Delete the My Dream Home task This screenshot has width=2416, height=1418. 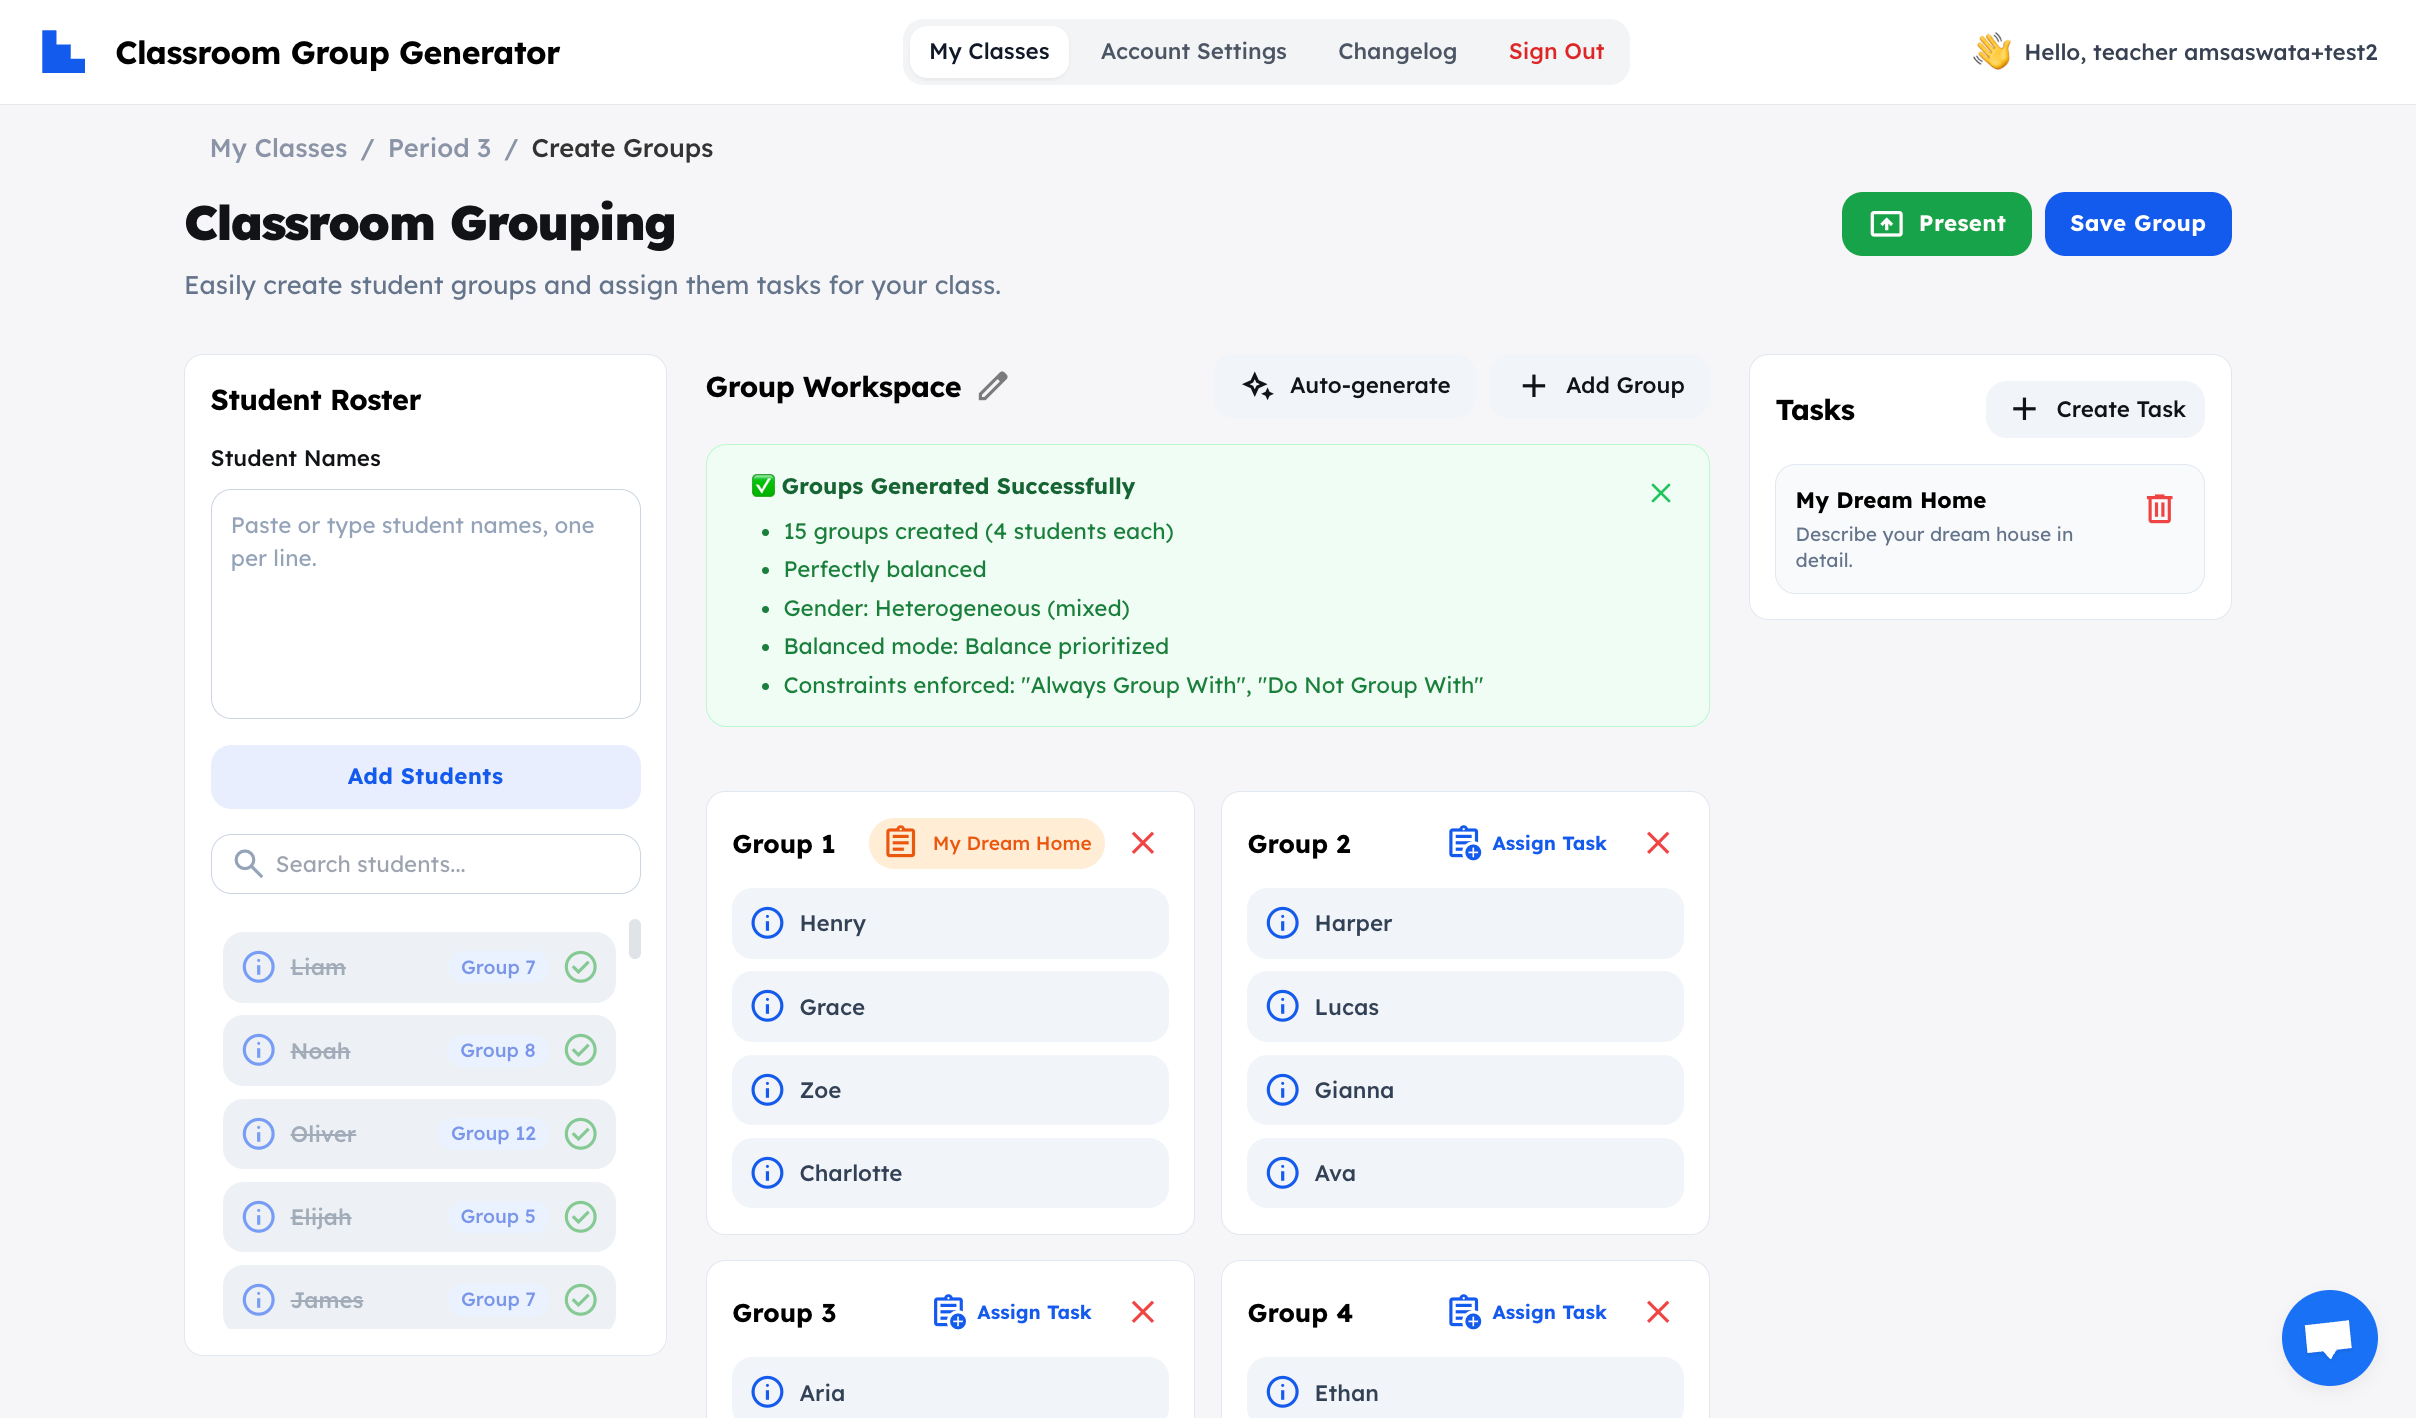click(x=2159, y=509)
